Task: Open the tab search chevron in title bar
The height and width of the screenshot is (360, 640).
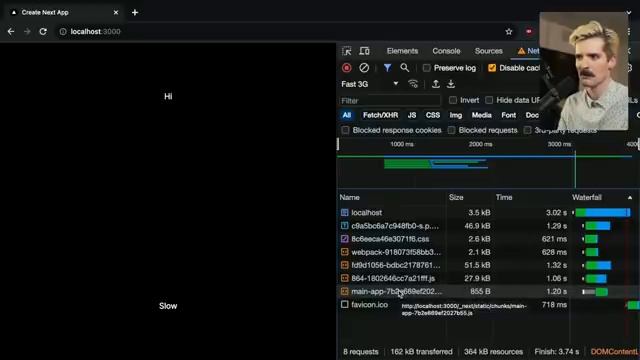Action: click(629, 13)
